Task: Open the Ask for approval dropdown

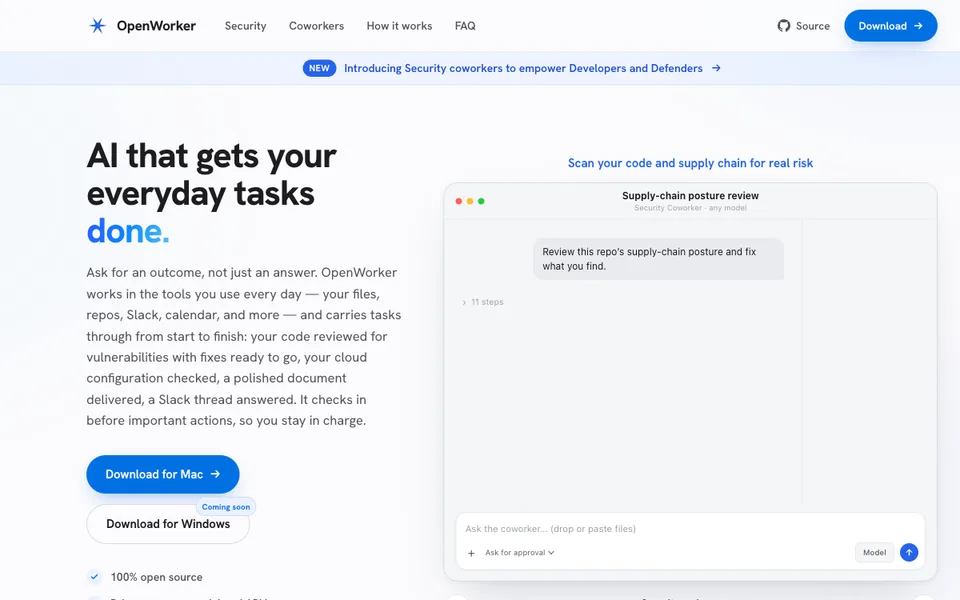Action: coord(519,552)
